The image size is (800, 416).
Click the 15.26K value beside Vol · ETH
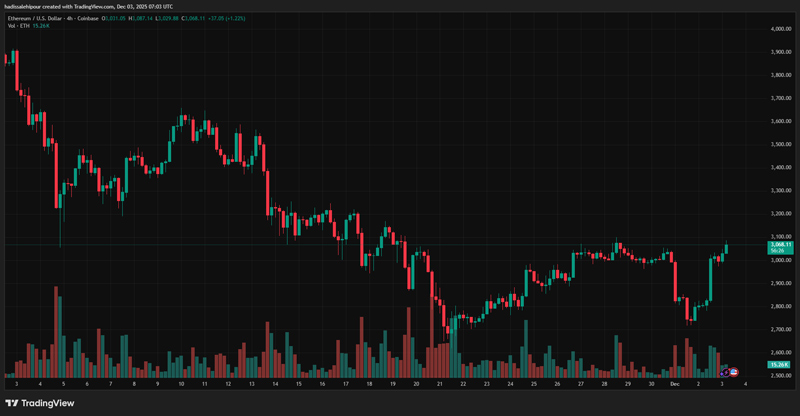point(43,29)
